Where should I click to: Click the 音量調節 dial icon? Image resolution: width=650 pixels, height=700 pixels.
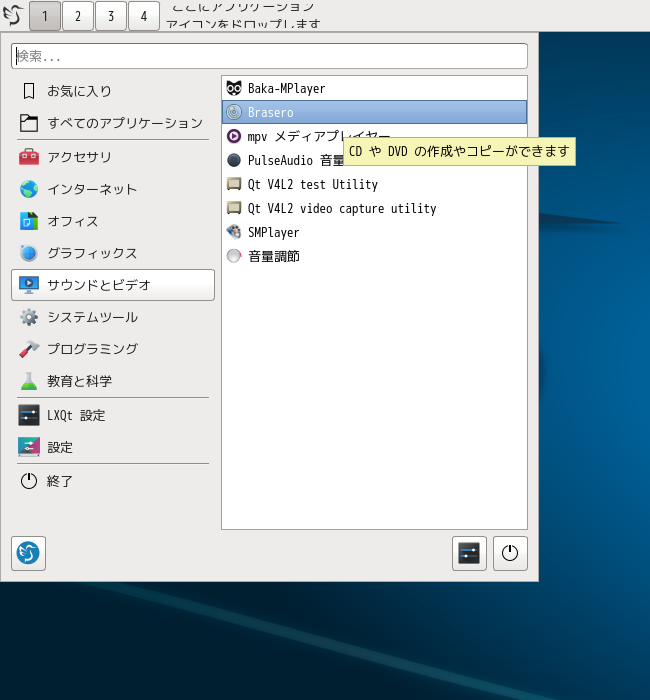click(x=234, y=256)
